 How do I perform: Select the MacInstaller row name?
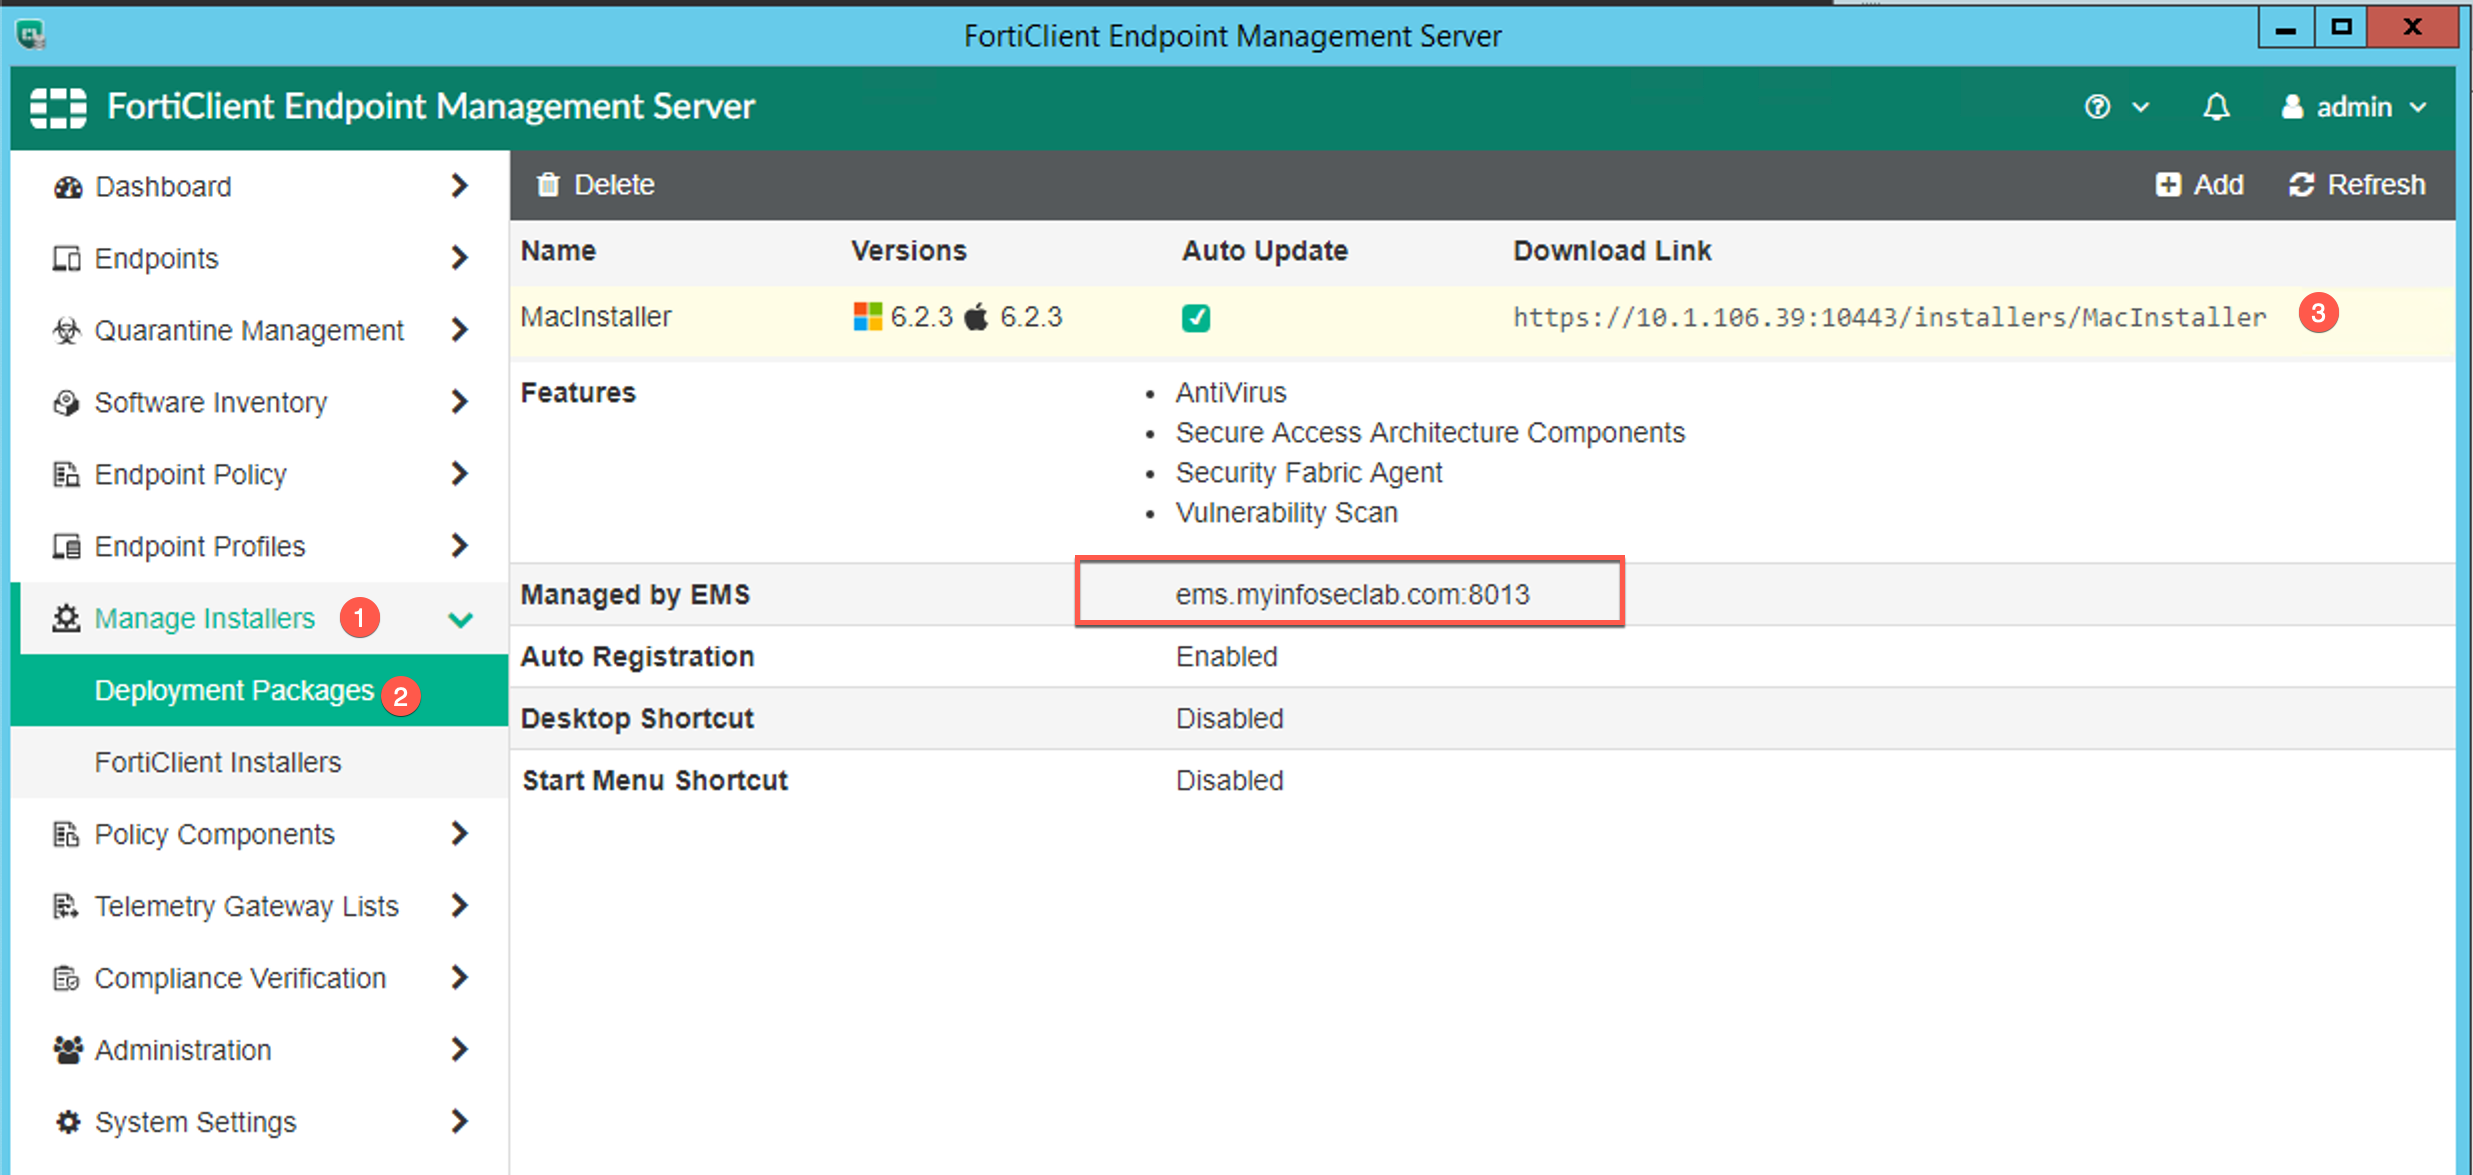coord(596,318)
